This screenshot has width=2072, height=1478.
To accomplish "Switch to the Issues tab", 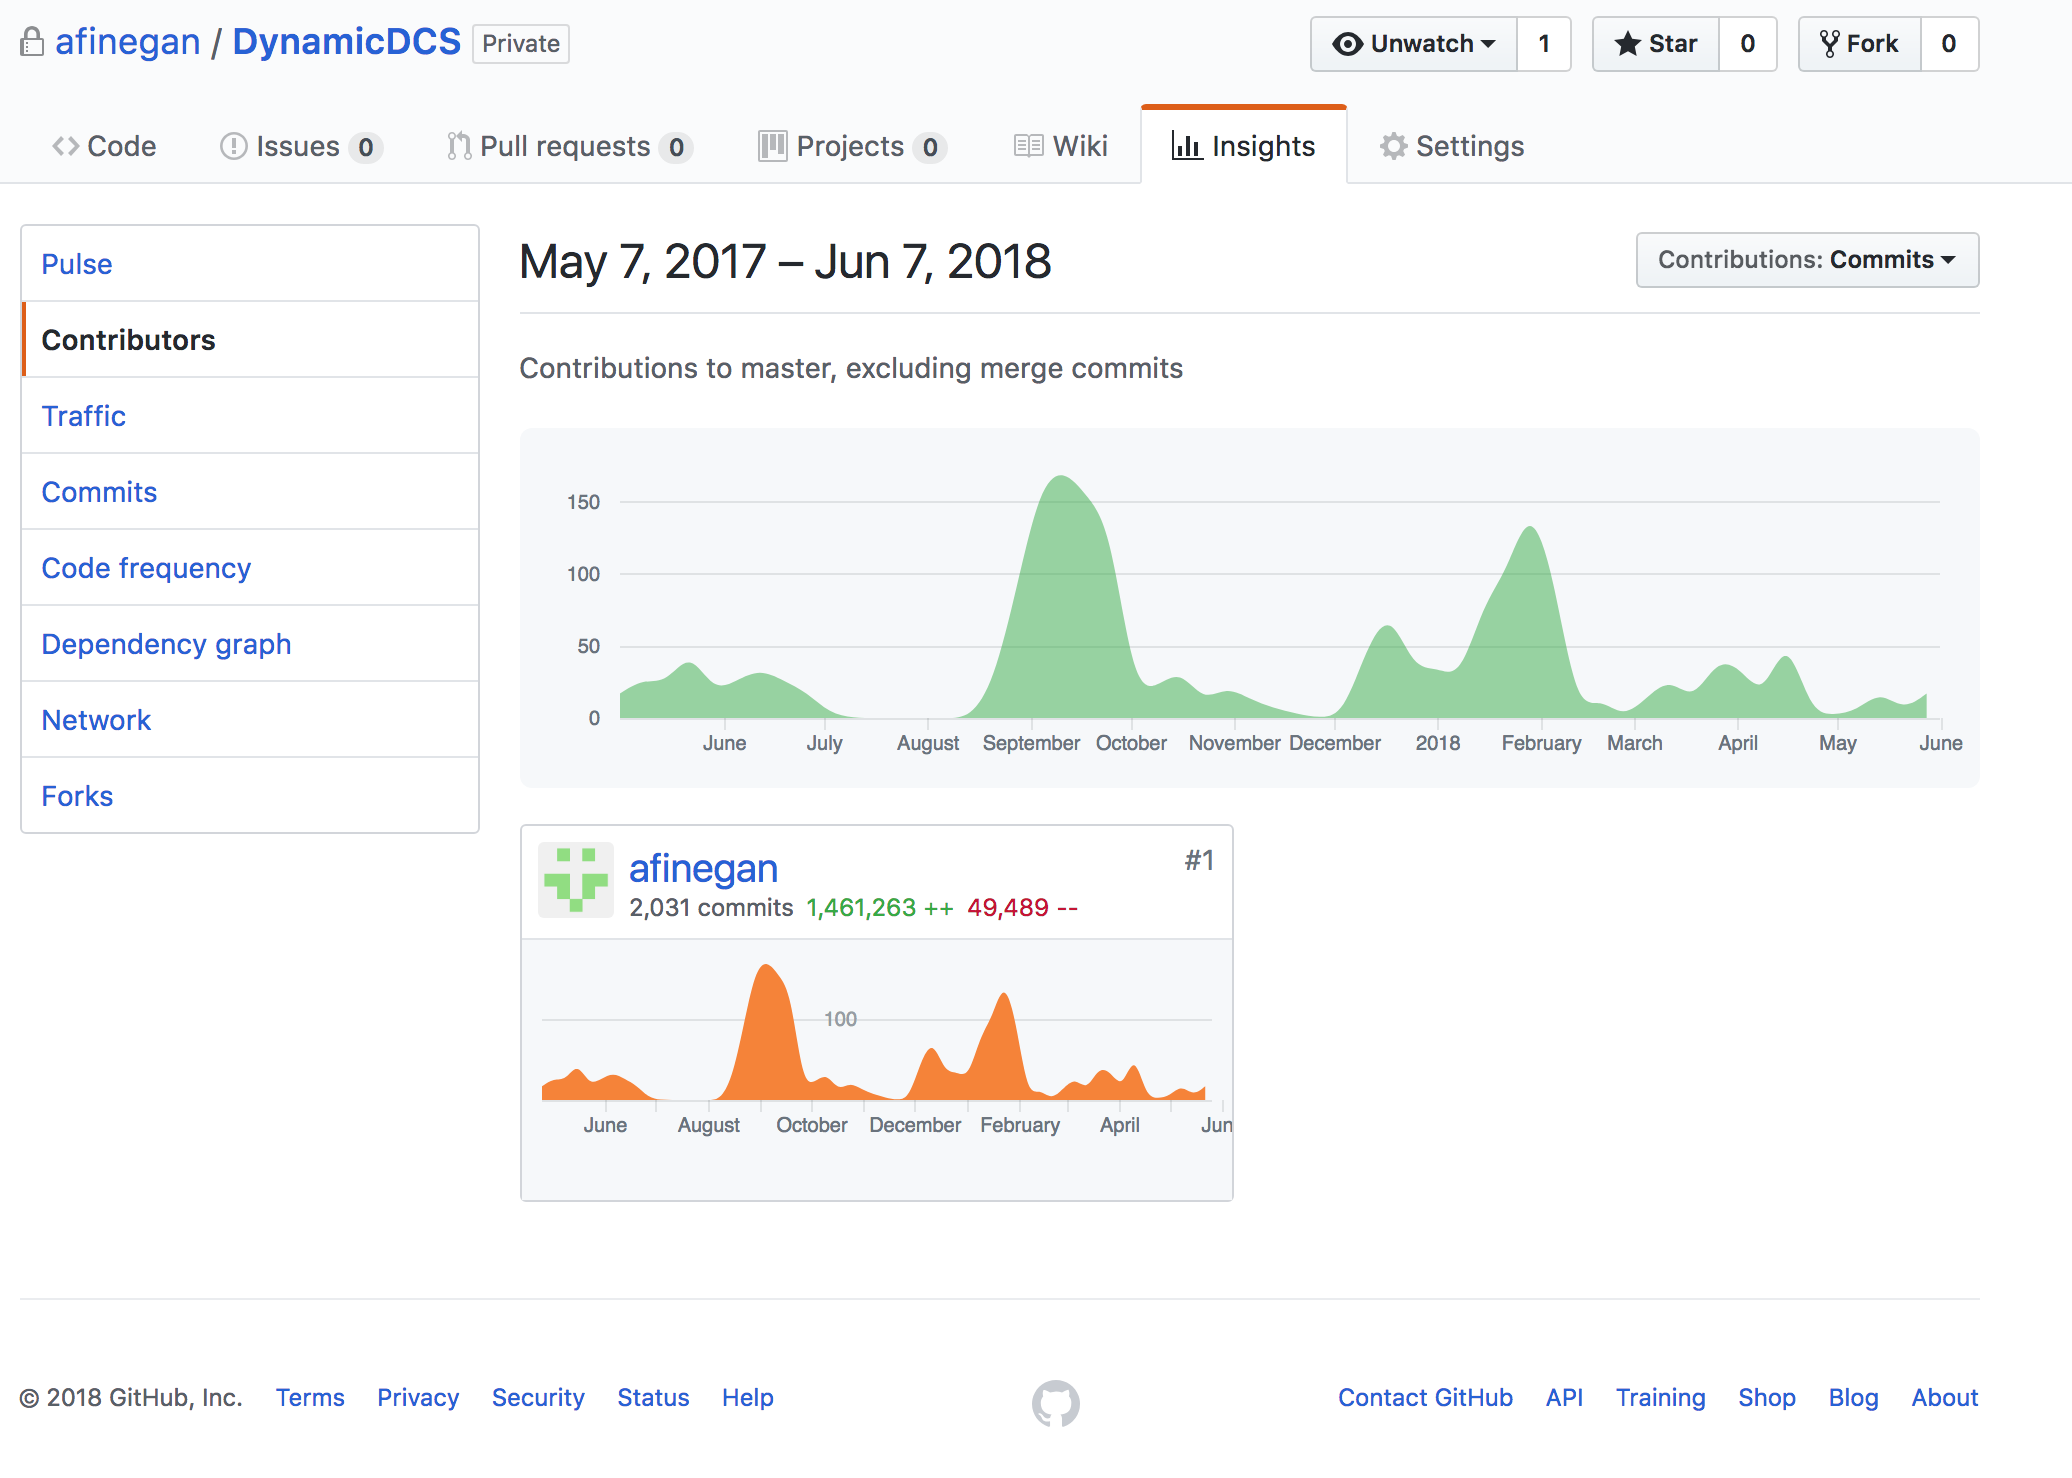I will (x=301, y=146).
